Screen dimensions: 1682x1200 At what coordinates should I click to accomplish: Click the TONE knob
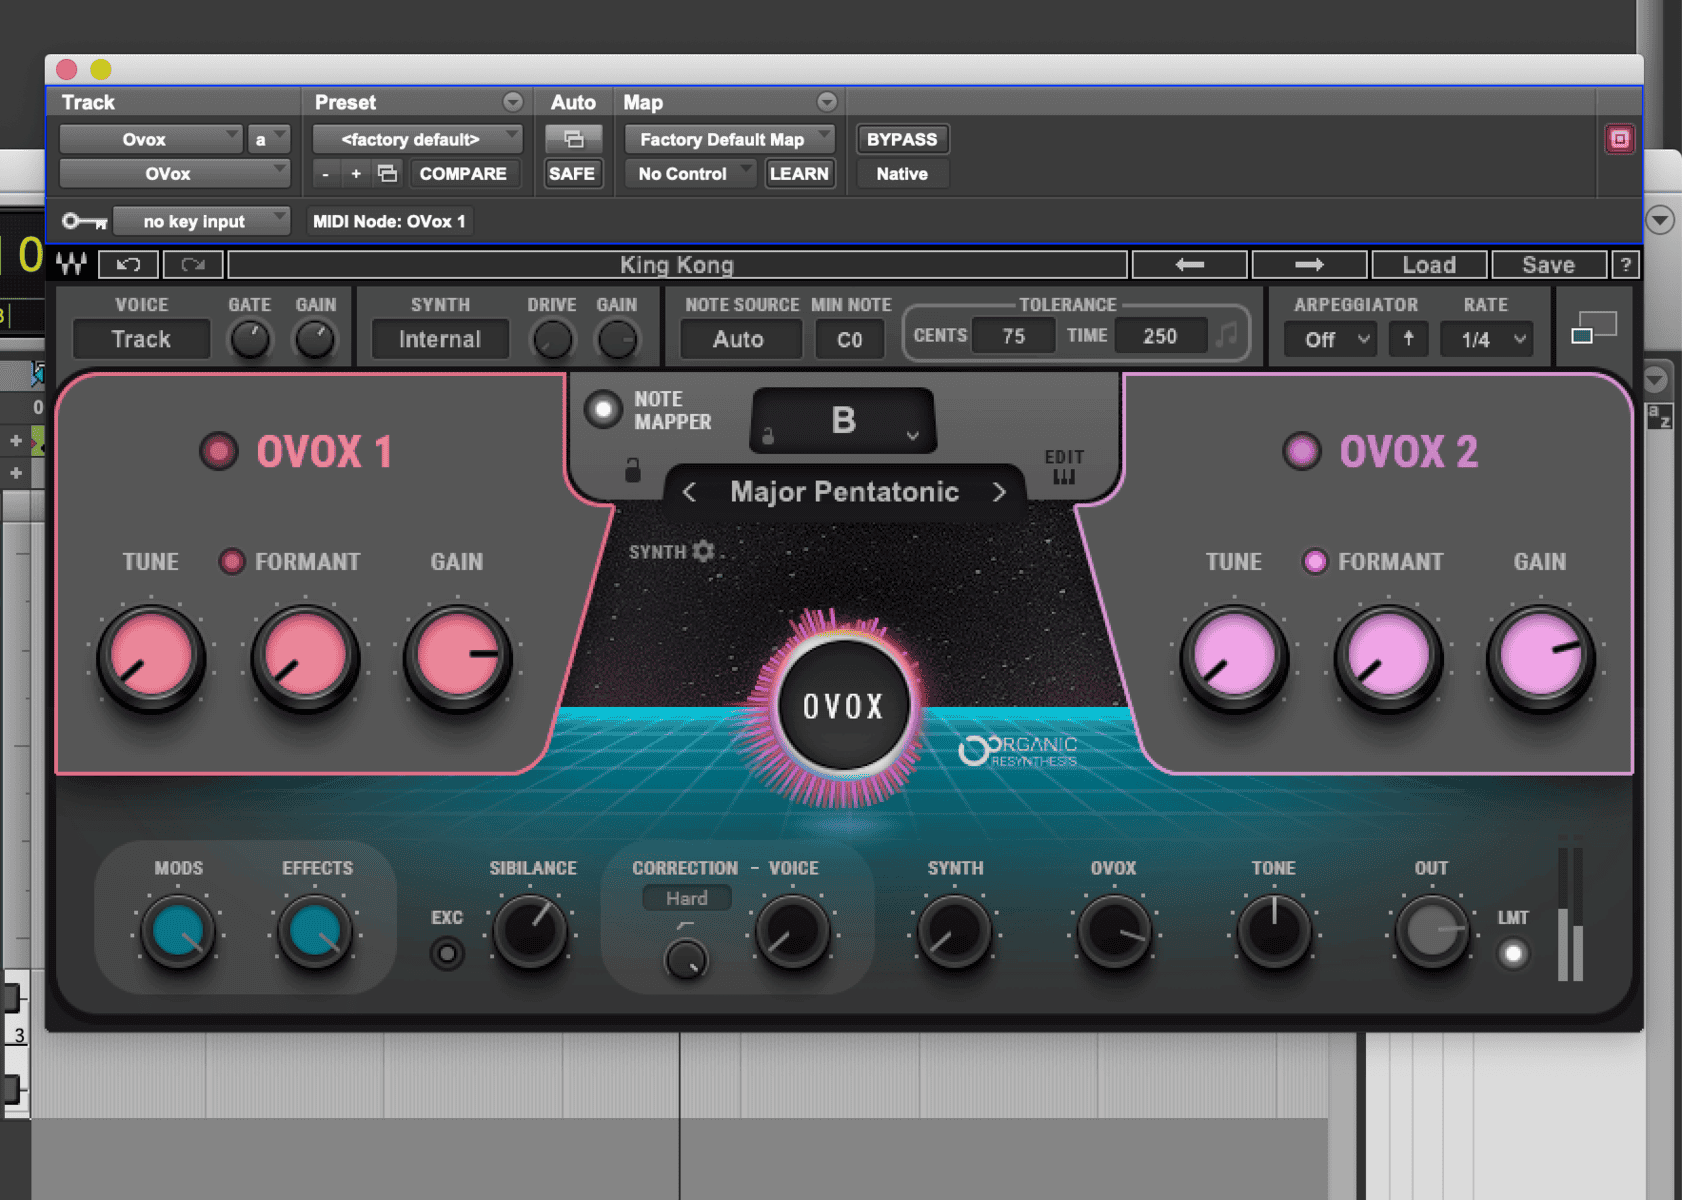[1273, 931]
